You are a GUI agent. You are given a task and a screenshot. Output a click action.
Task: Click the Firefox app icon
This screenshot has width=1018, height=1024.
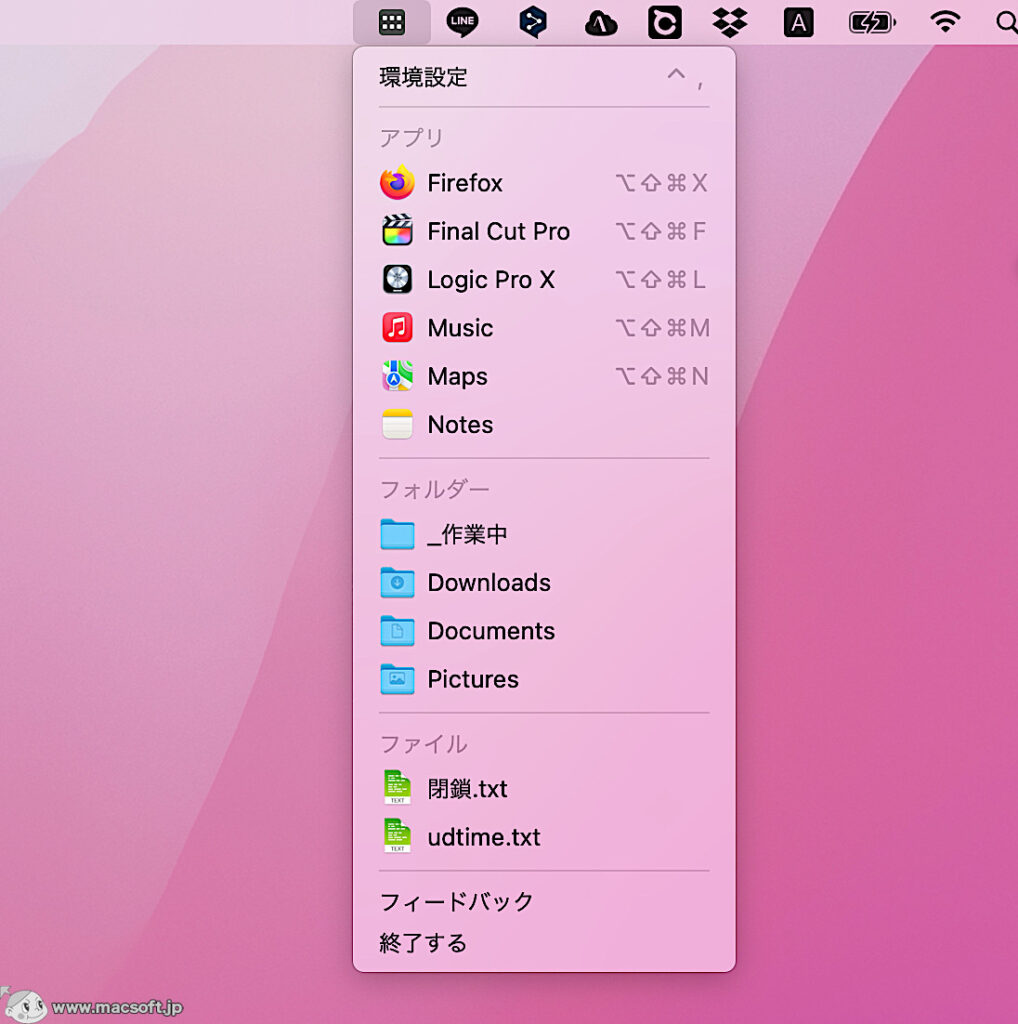tap(397, 182)
